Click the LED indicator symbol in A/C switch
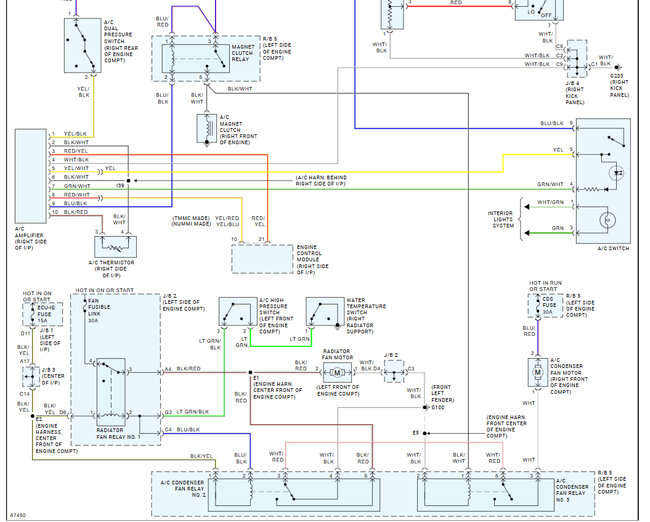The image size is (650, 522). coord(618,172)
